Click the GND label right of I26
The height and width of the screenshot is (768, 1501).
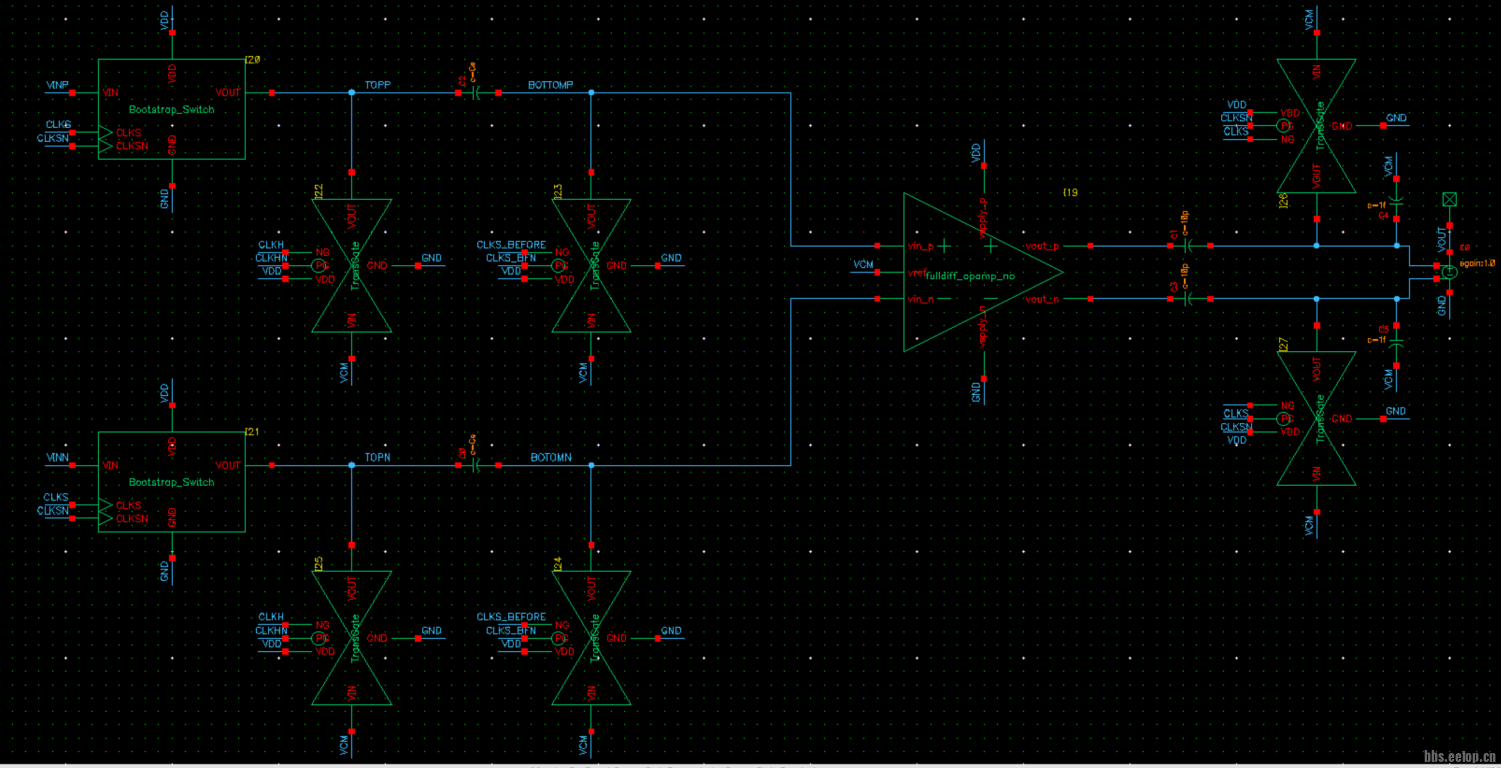[x=1396, y=118]
